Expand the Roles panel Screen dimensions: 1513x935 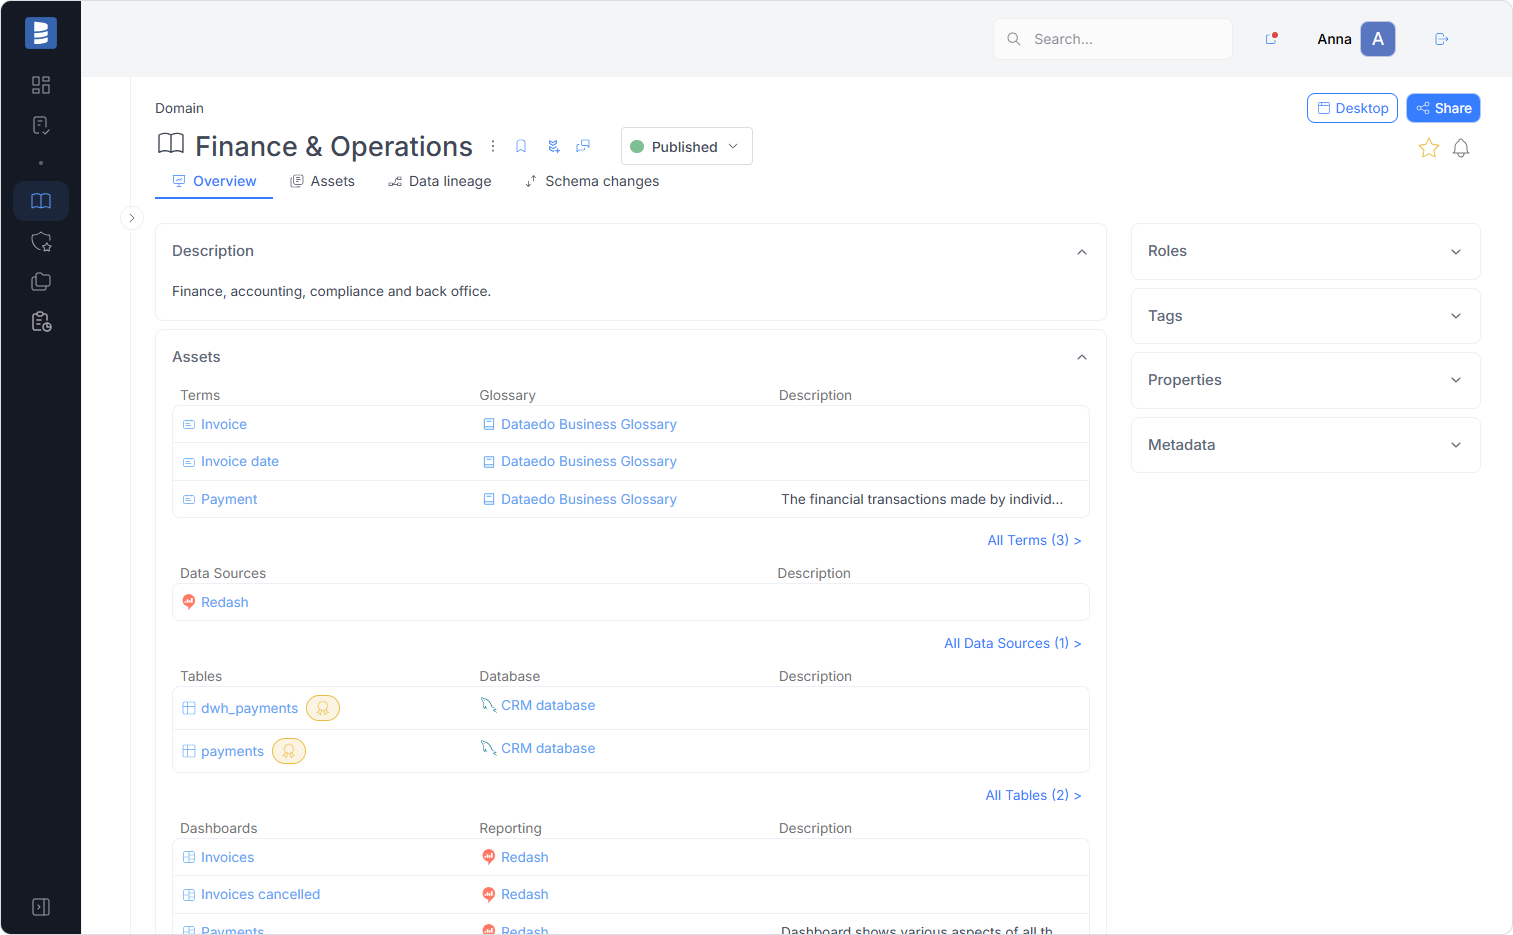click(x=1305, y=251)
